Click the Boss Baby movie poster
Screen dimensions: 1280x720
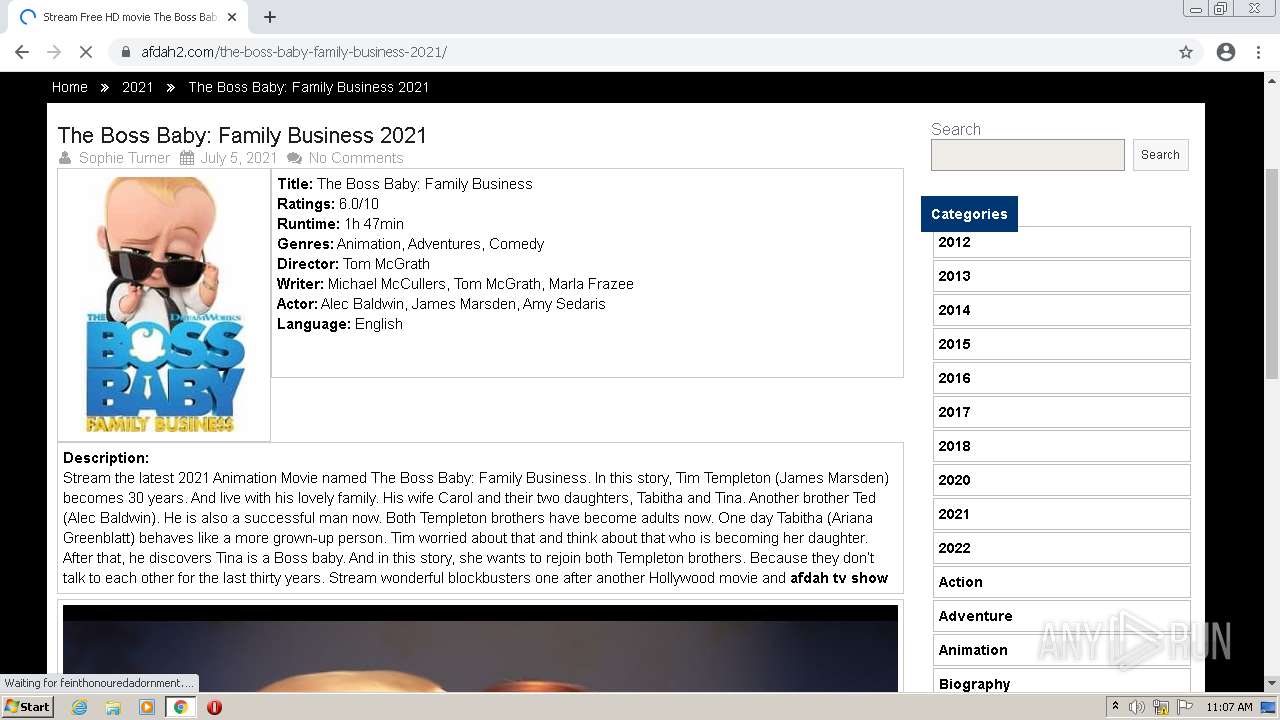[x=164, y=305]
